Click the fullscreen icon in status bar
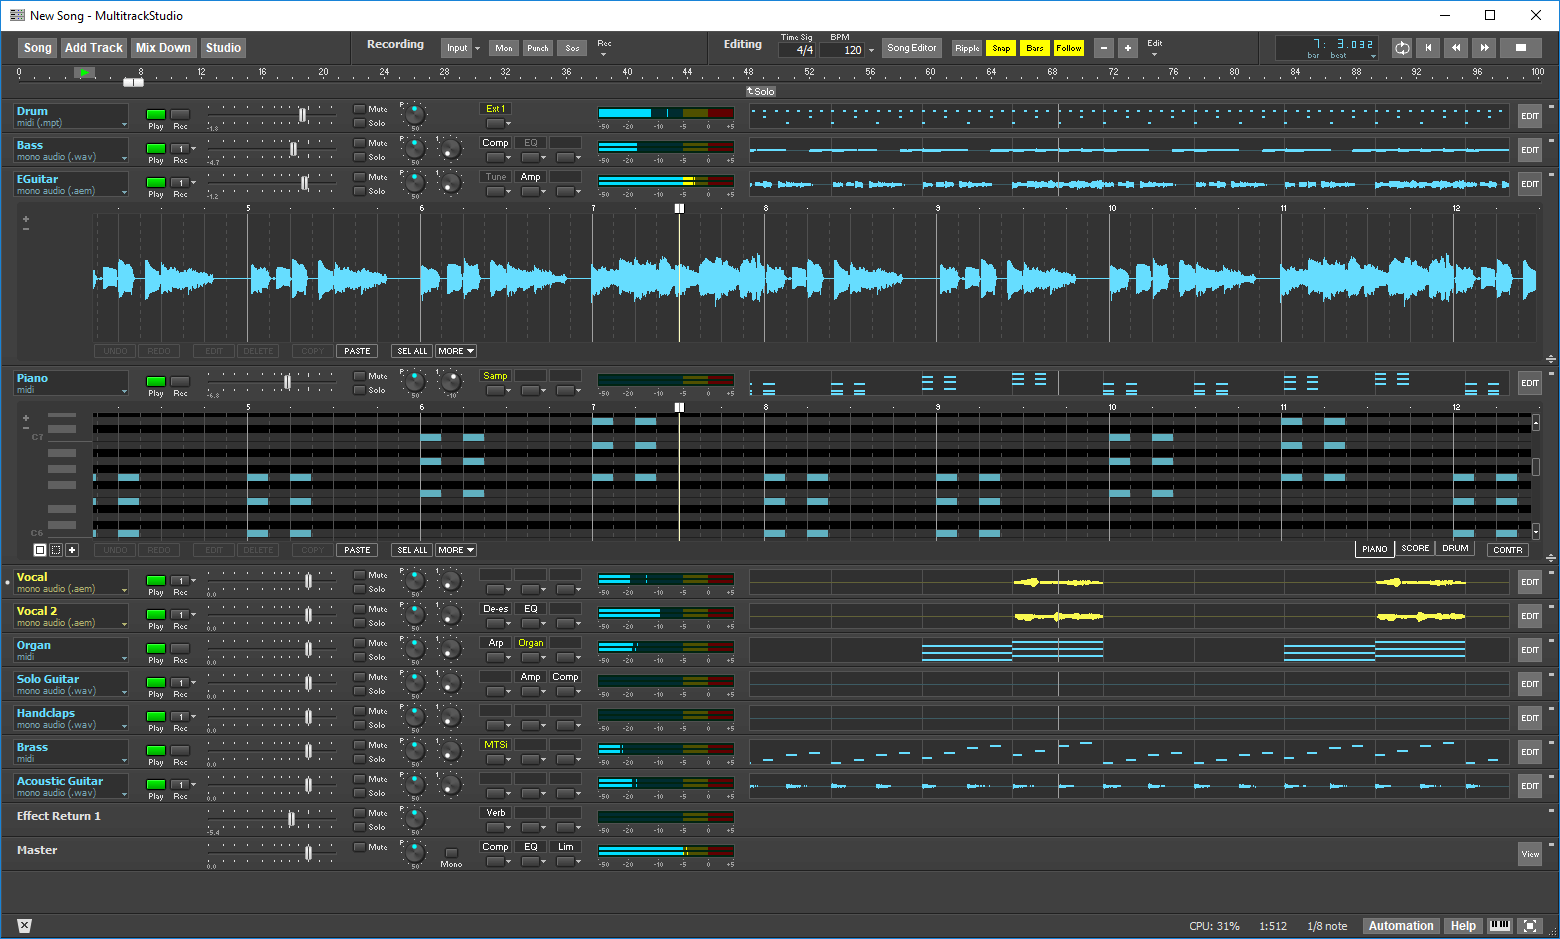The height and width of the screenshot is (939, 1560). [1530, 926]
